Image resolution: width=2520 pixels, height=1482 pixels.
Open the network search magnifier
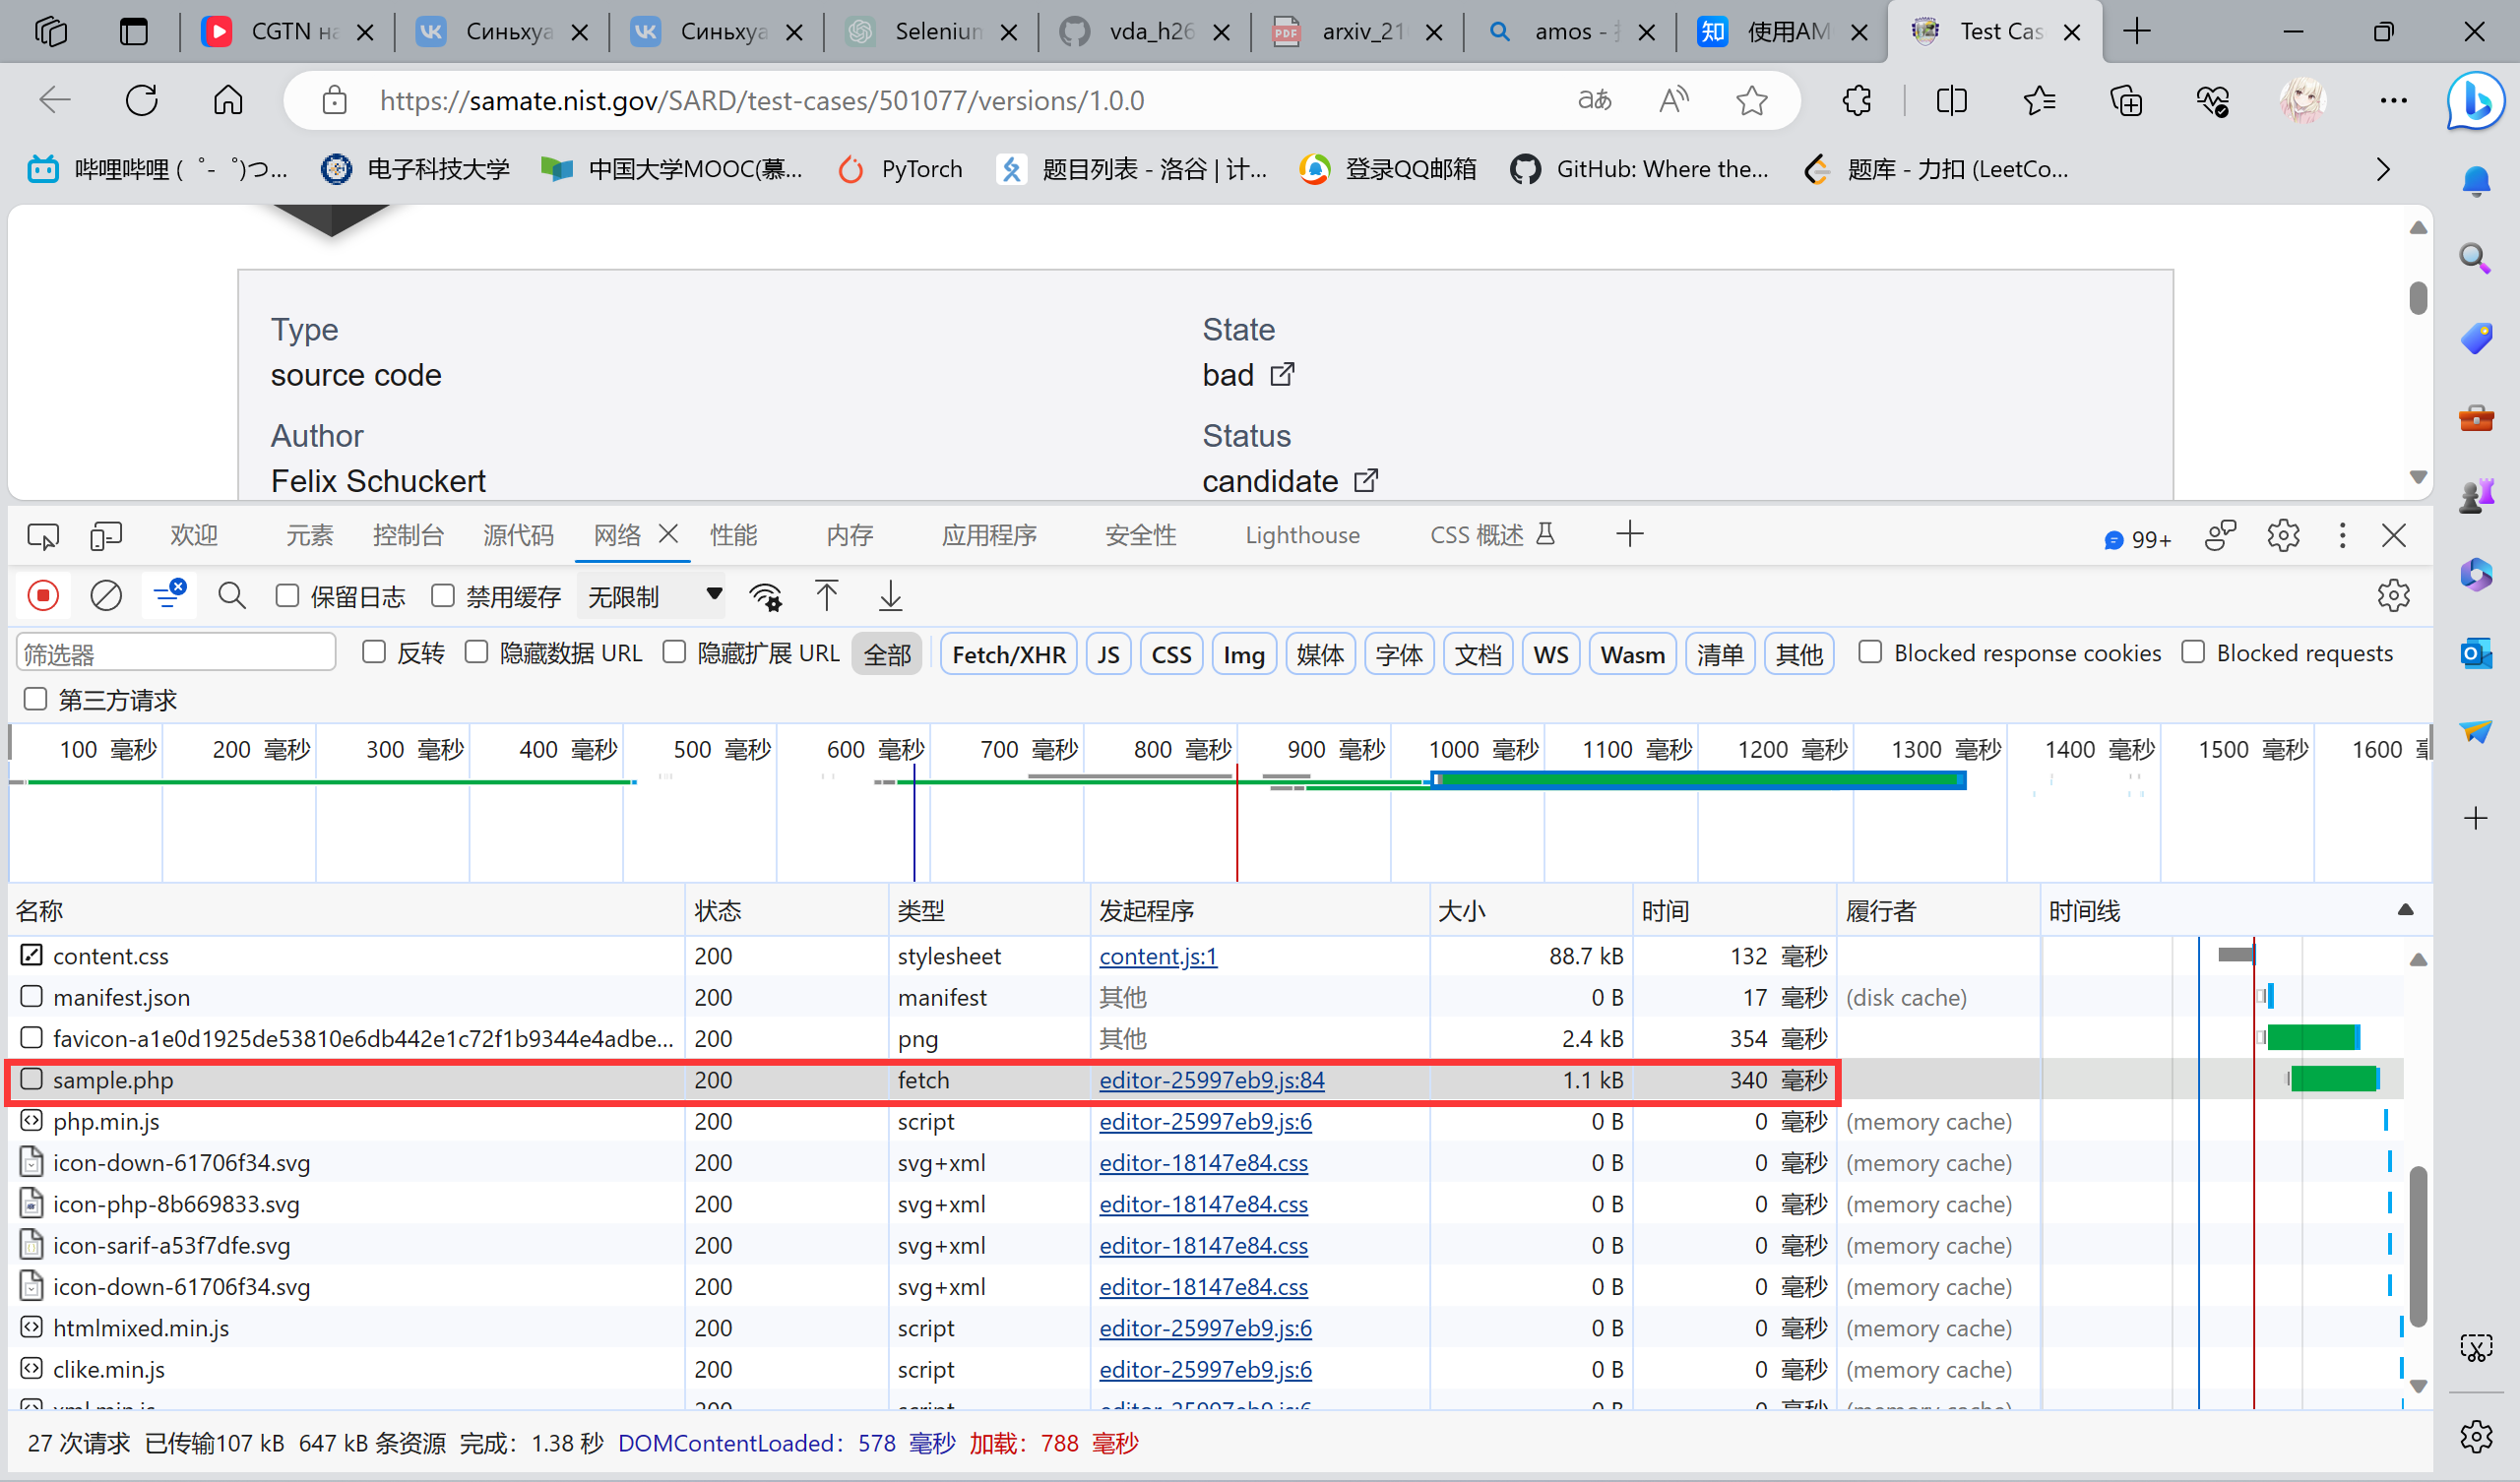(x=232, y=596)
